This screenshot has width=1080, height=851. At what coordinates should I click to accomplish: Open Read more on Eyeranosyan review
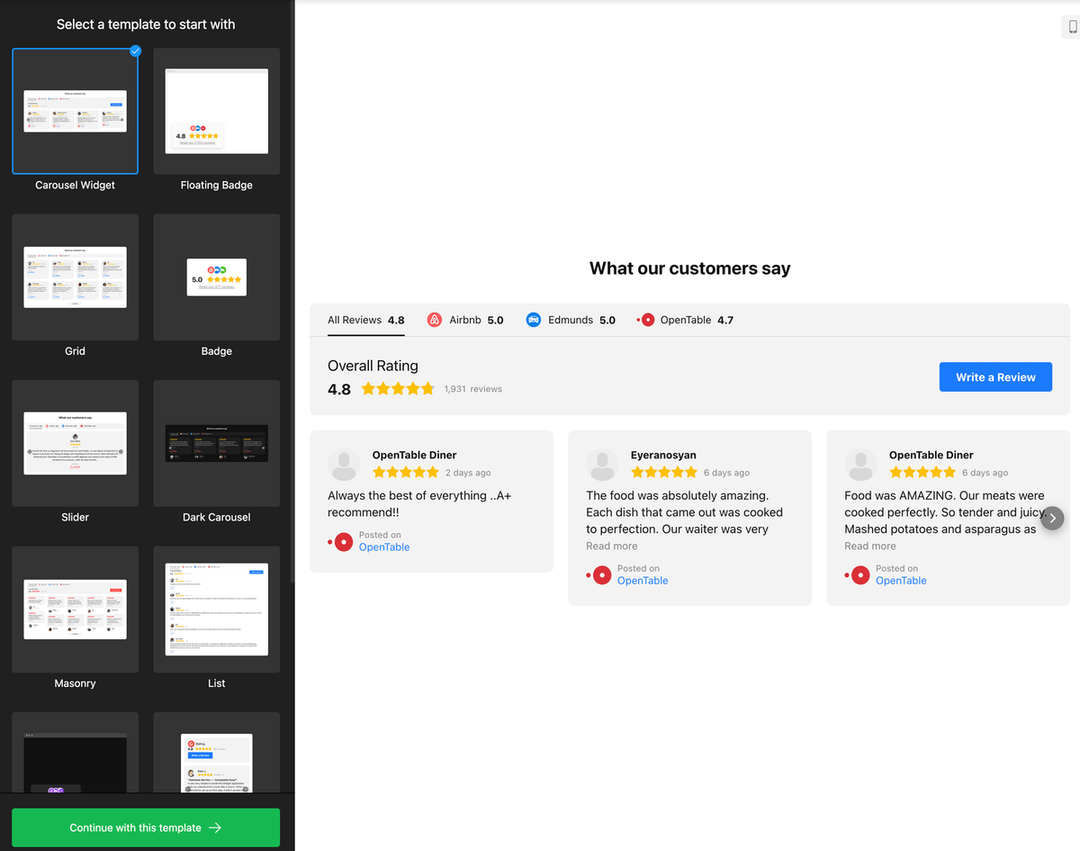tap(612, 546)
